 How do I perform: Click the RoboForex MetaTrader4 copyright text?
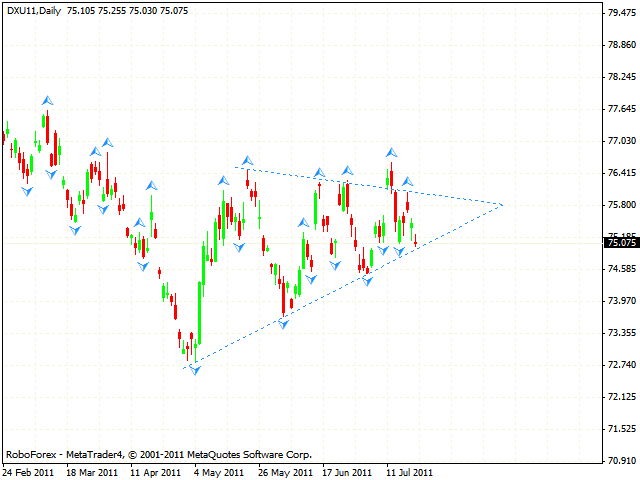[x=158, y=454]
